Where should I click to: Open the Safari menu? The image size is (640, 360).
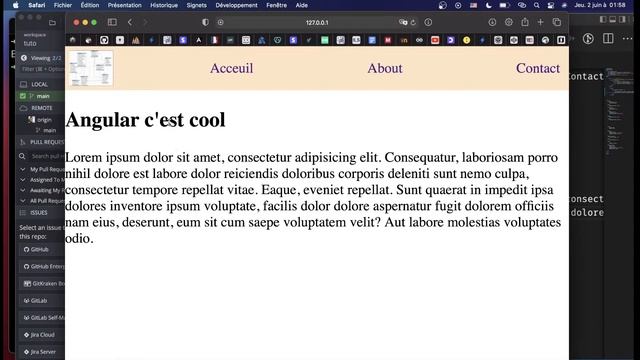[37, 5]
